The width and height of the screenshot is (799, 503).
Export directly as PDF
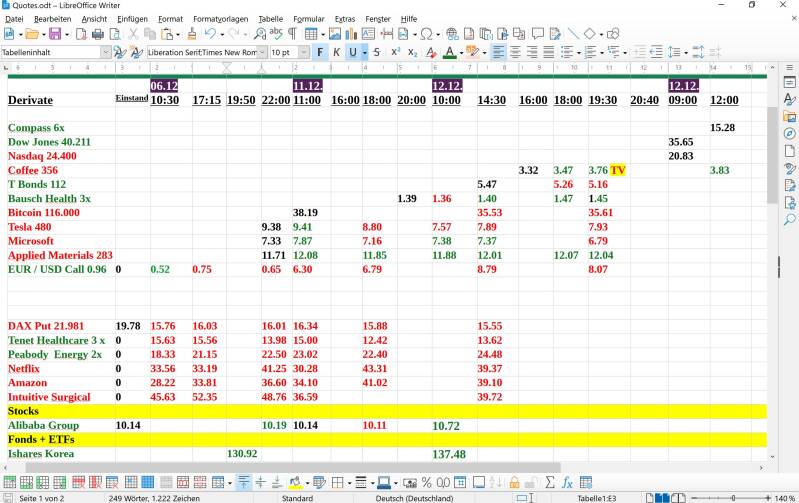click(x=81, y=34)
